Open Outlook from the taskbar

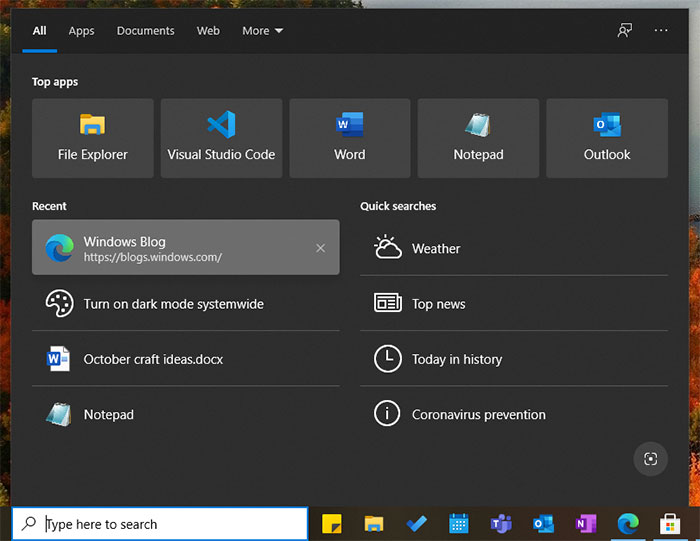[x=543, y=524]
